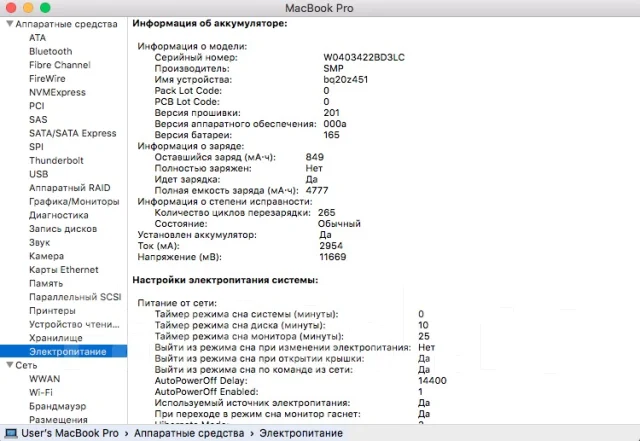Image resolution: width=640 pixels, height=441 pixels.
Task: Open Аппаратный RAID section
Action: click(70, 188)
